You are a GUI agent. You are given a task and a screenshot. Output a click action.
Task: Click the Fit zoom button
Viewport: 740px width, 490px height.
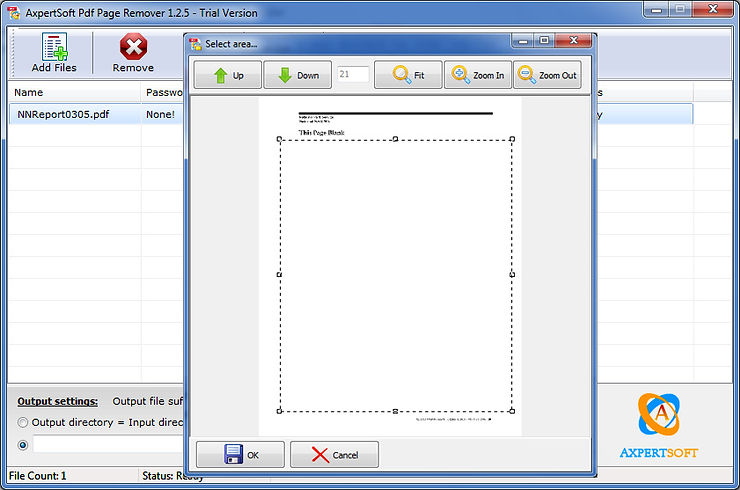[x=408, y=75]
